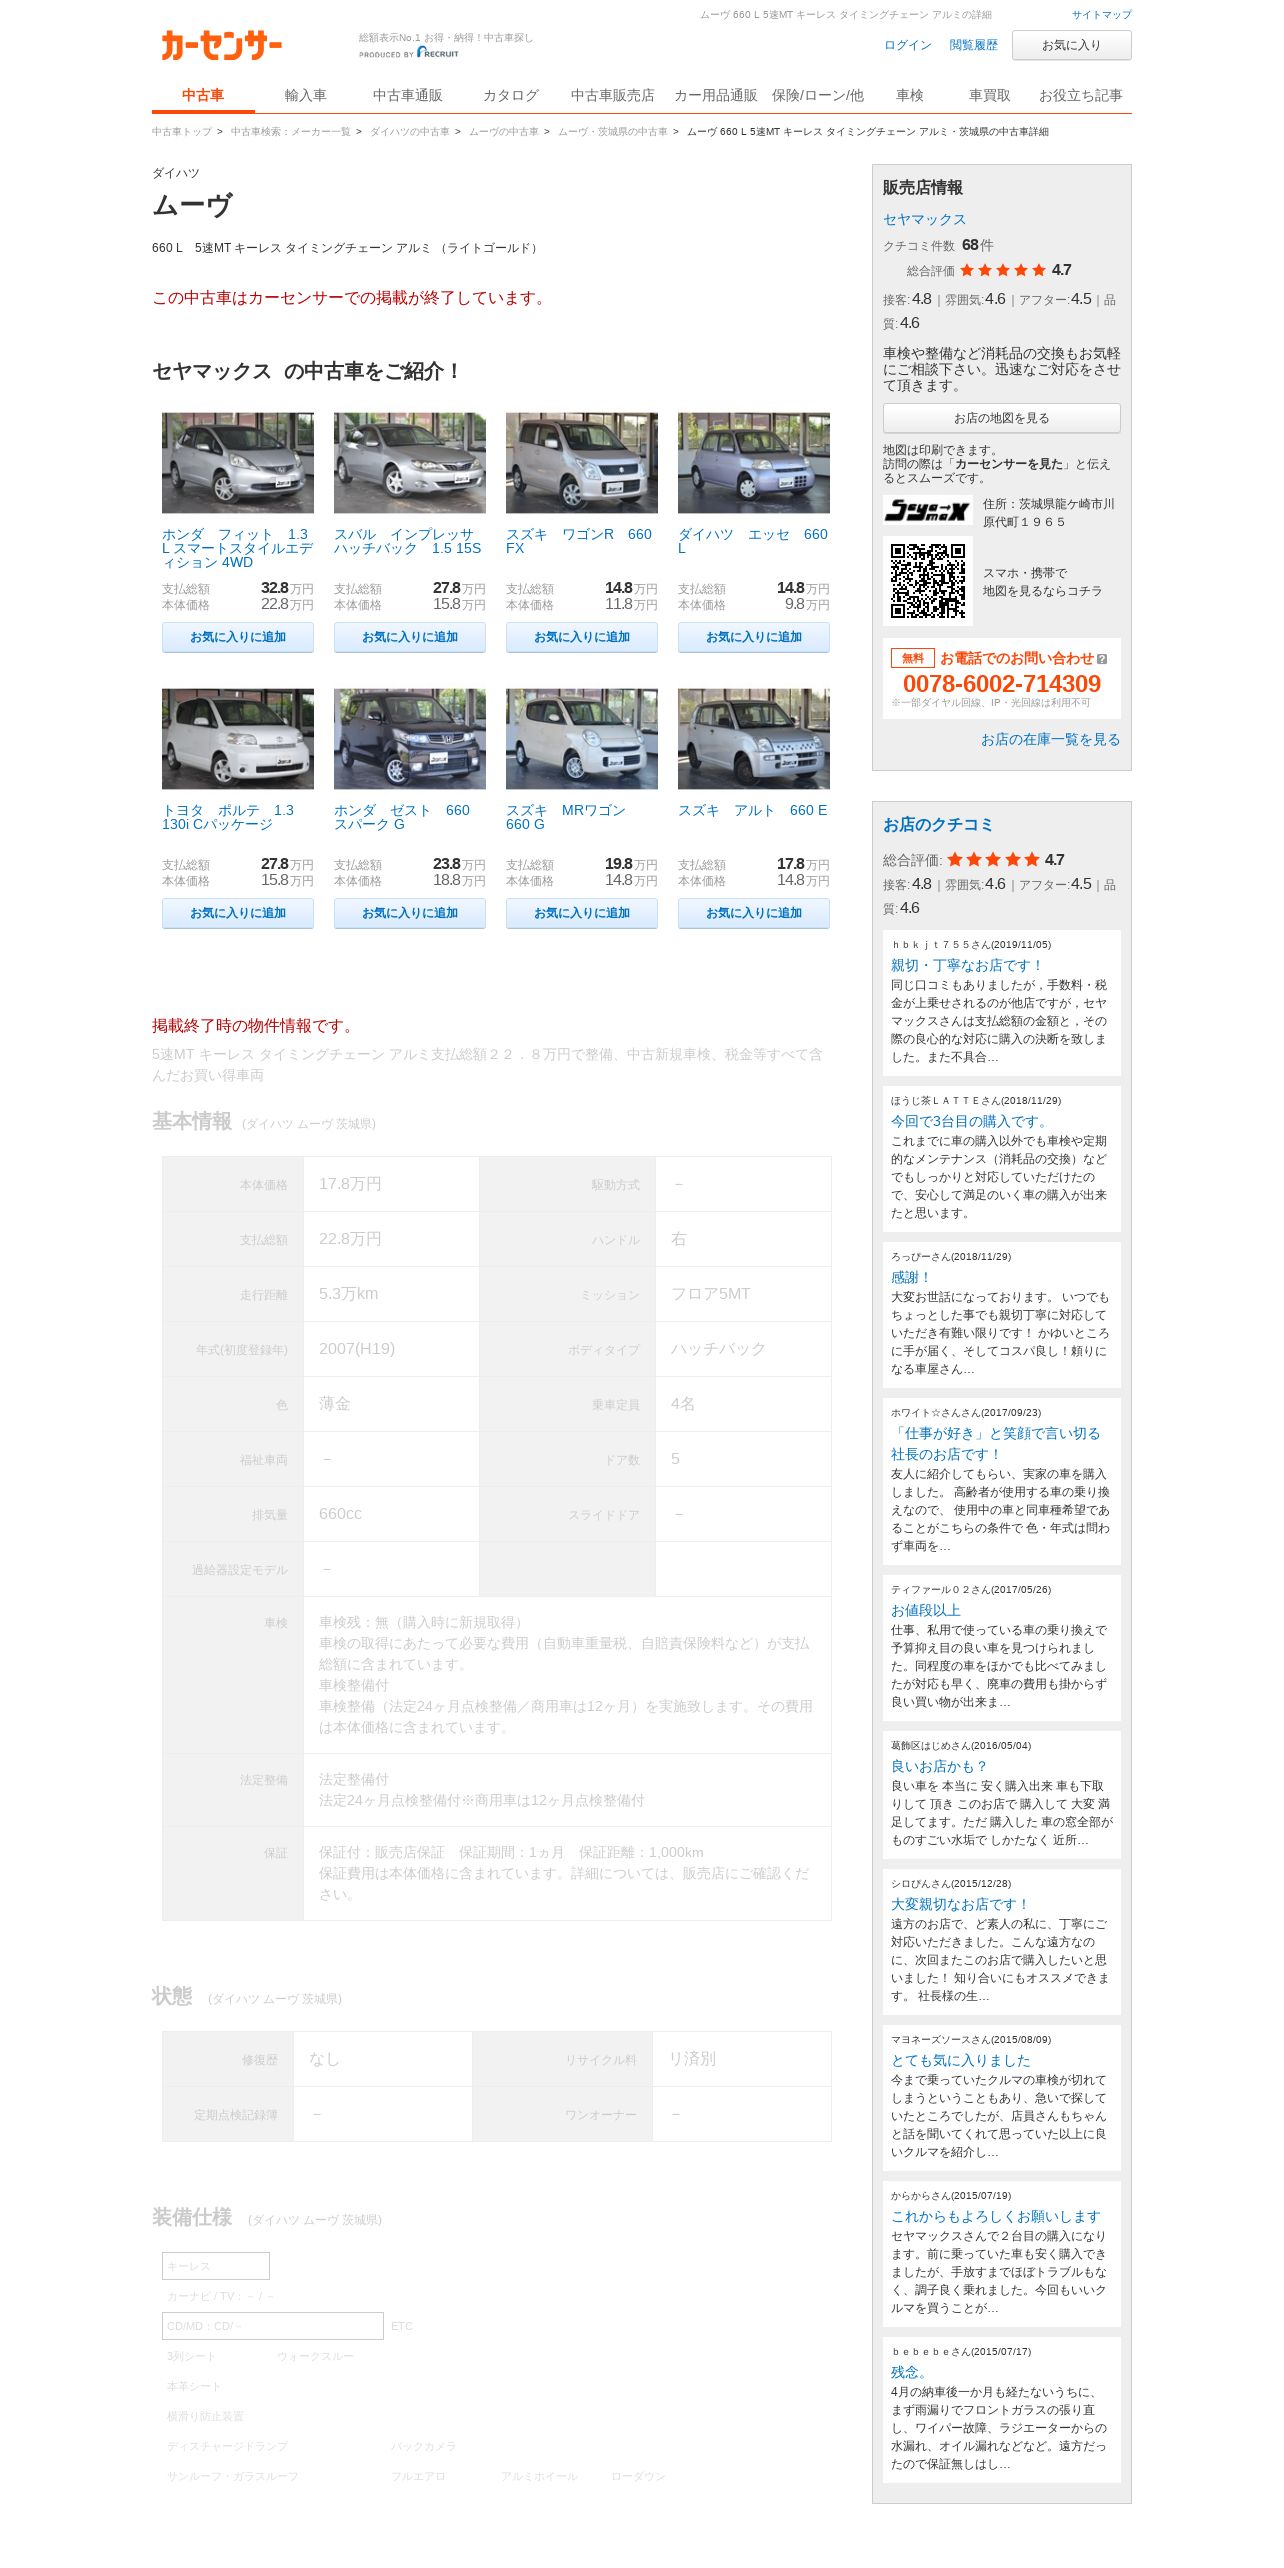Add the Toyota Porte to favorites

[x=238, y=913]
